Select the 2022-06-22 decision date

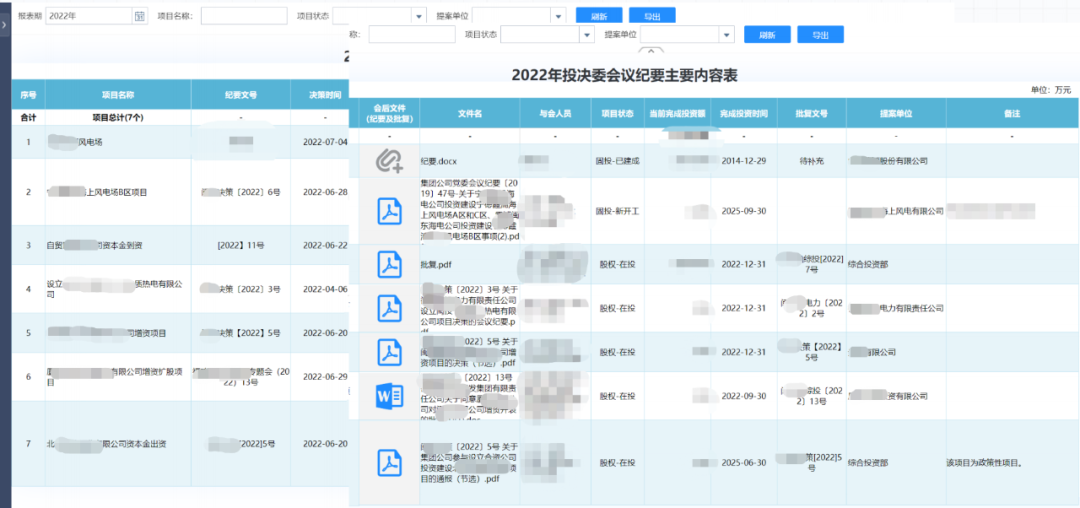[325, 245]
